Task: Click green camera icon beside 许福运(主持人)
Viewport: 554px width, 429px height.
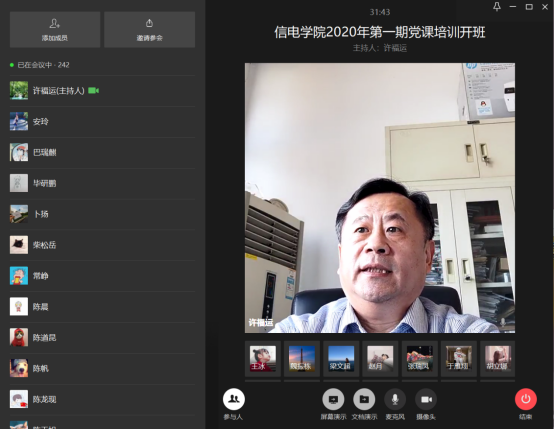Action: click(x=93, y=91)
